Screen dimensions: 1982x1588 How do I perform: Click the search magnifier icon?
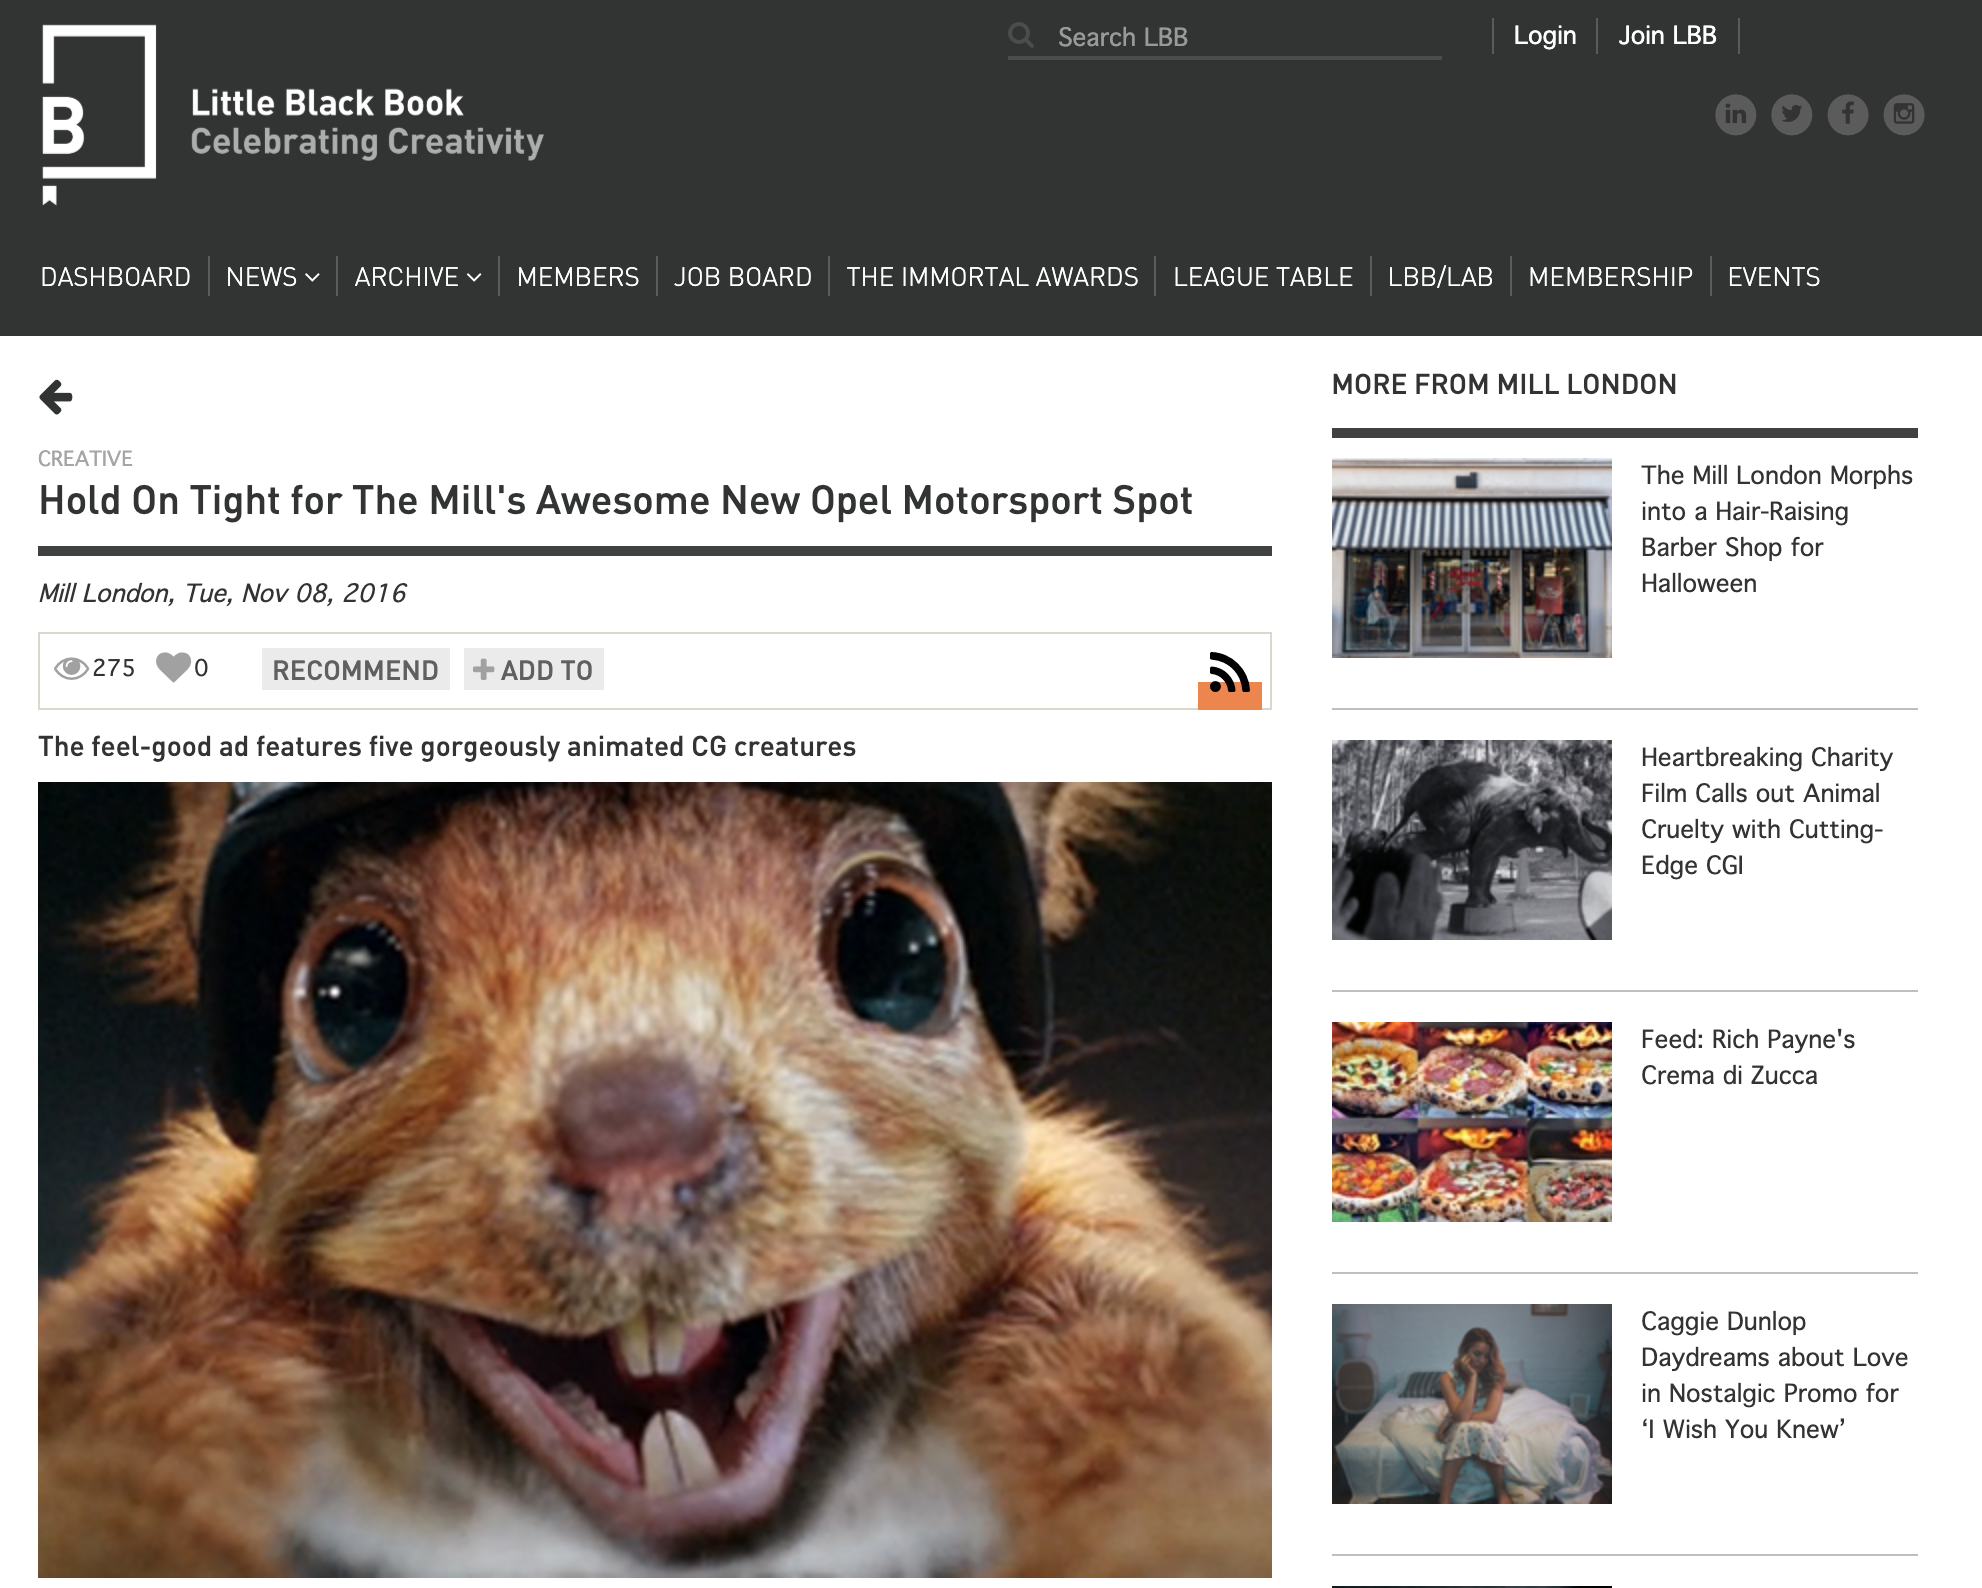[1021, 36]
